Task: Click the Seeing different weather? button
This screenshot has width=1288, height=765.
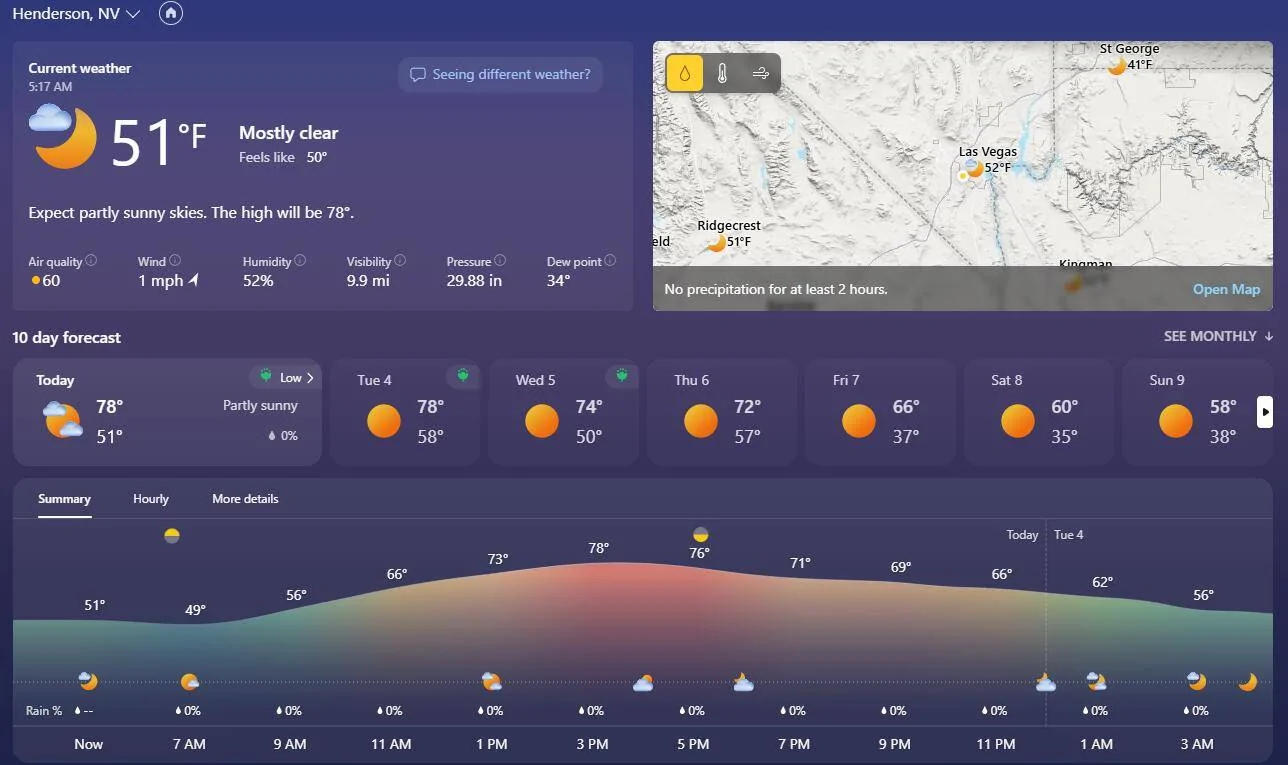Action: (500, 75)
